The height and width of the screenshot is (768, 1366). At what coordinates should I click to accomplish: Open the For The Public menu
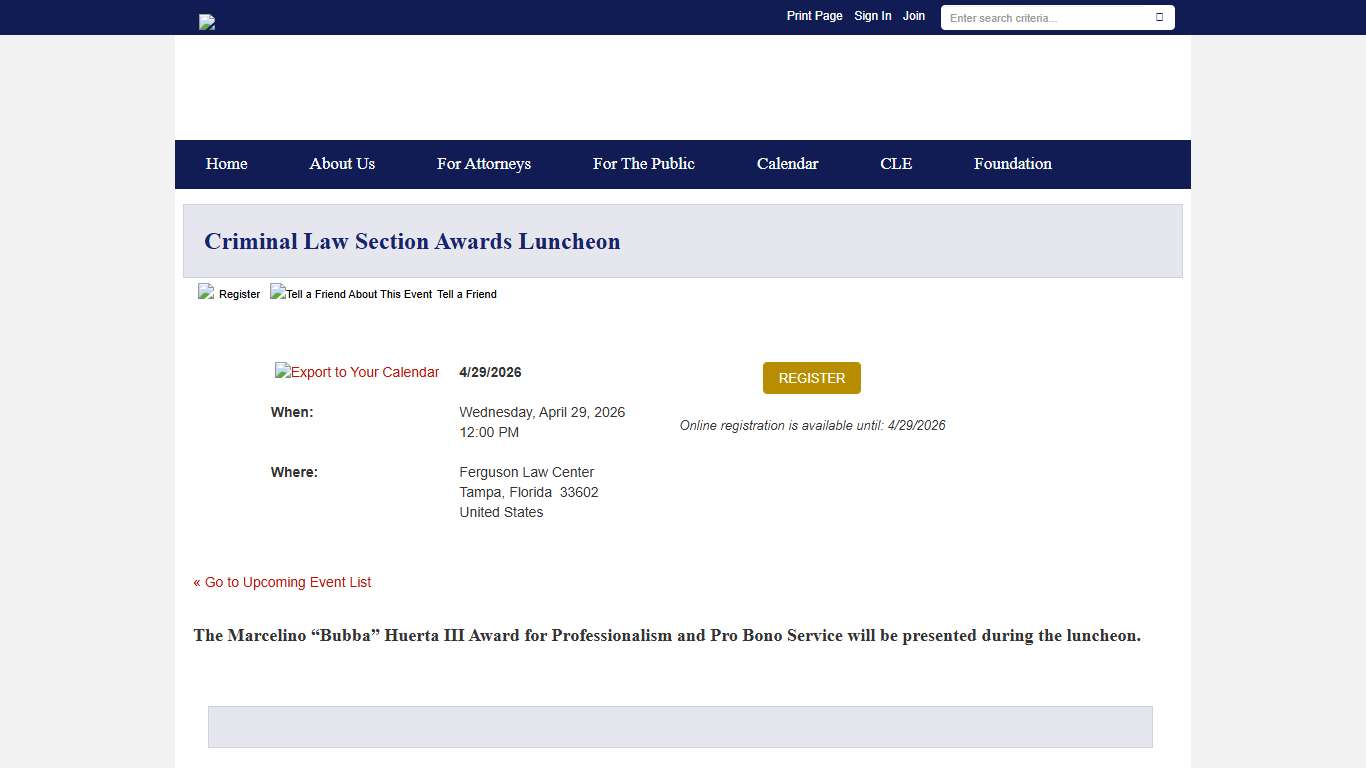(x=643, y=164)
